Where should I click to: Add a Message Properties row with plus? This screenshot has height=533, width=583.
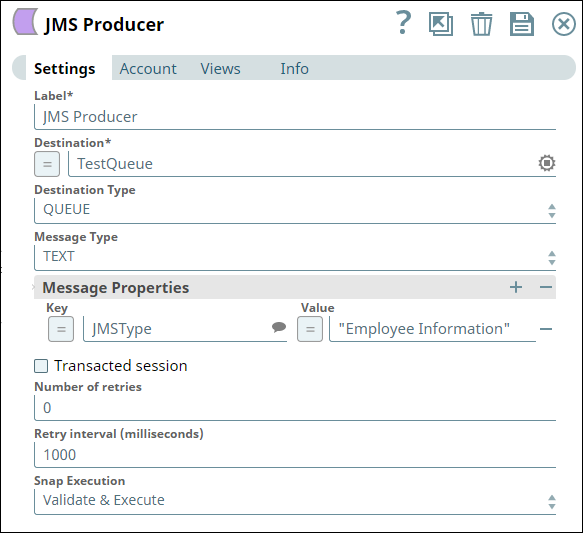tap(516, 287)
